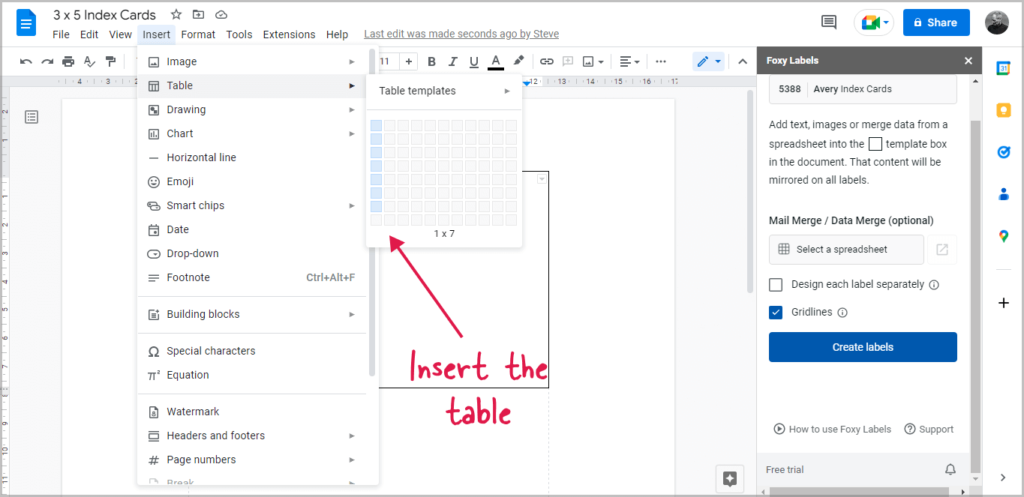Click the Google Docs home icon
This screenshot has height=497, width=1024.
(26, 24)
